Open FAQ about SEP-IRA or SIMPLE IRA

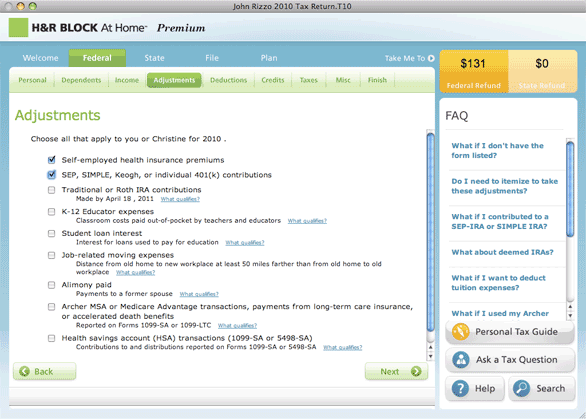(x=500, y=222)
